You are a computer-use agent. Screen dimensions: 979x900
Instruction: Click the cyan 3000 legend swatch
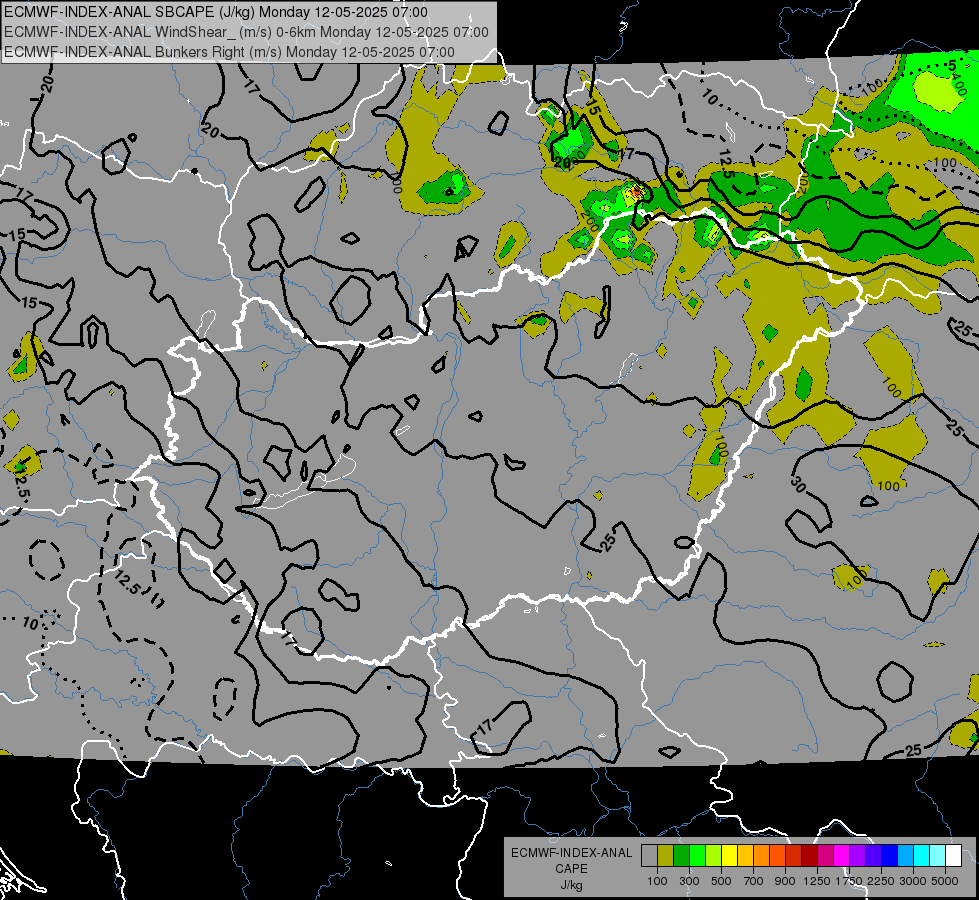(922, 856)
